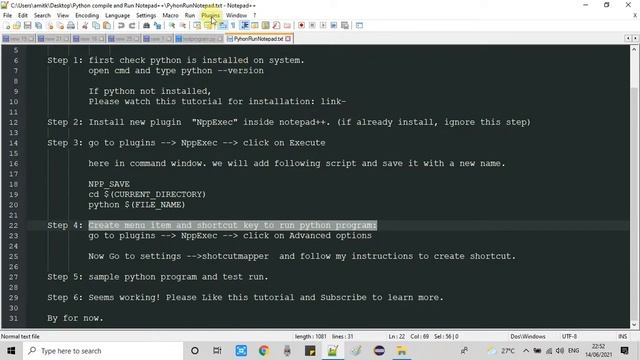The height and width of the screenshot is (360, 640).
Task: Toggle Show All Characters pilcrow icon
Action: (x=233, y=25)
